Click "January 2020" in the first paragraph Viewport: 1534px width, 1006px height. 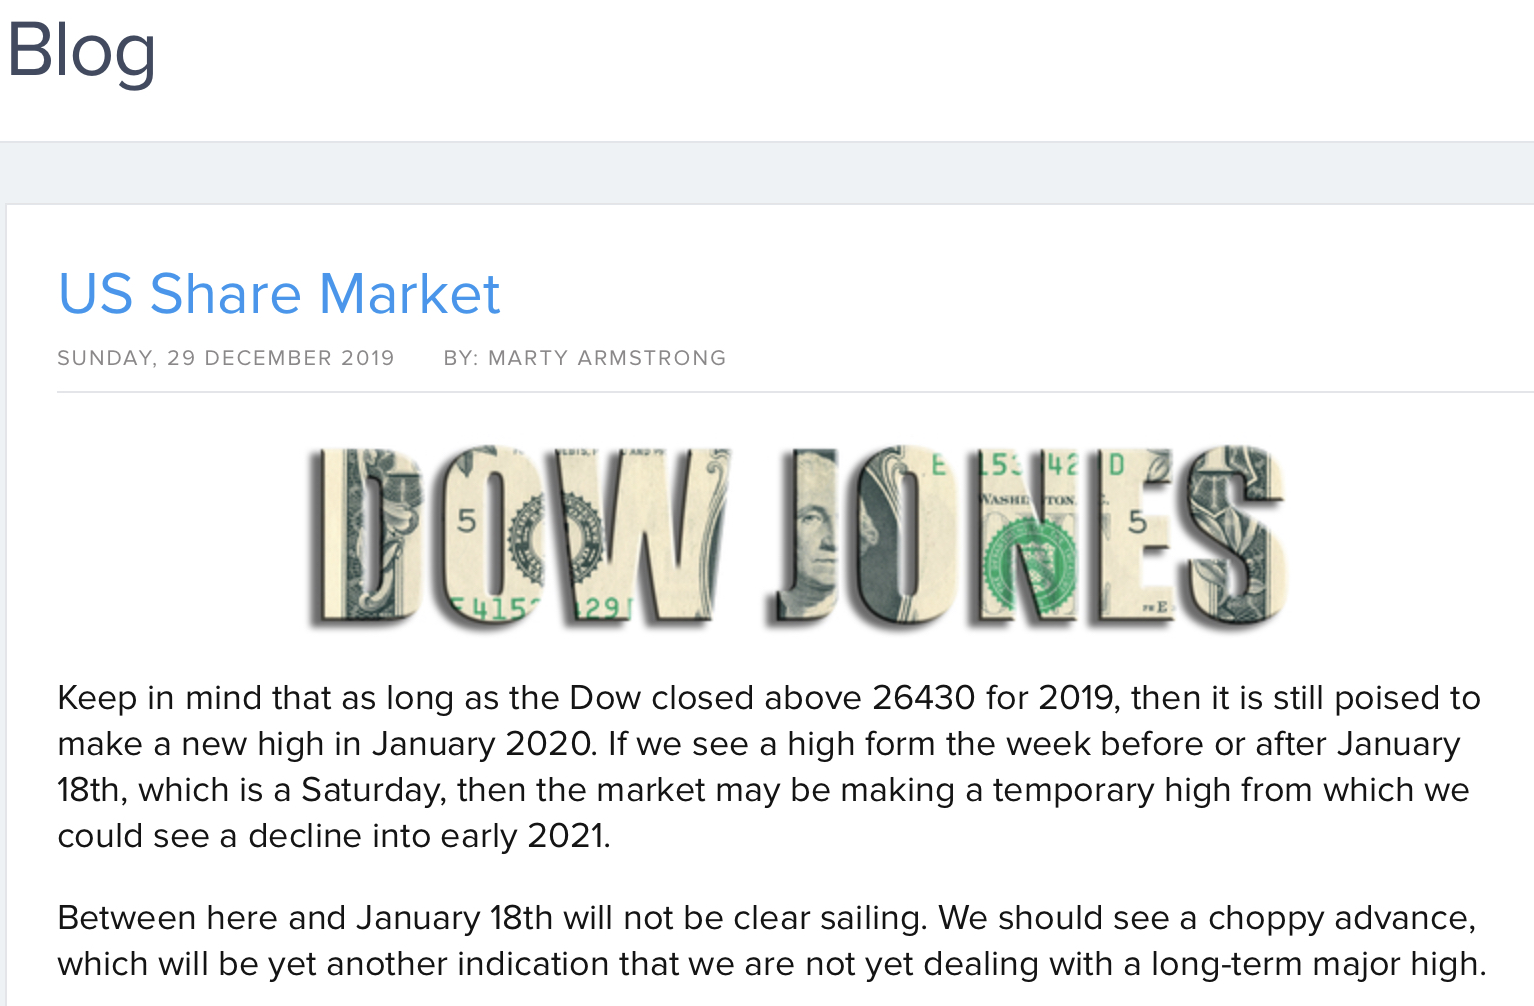(483, 744)
